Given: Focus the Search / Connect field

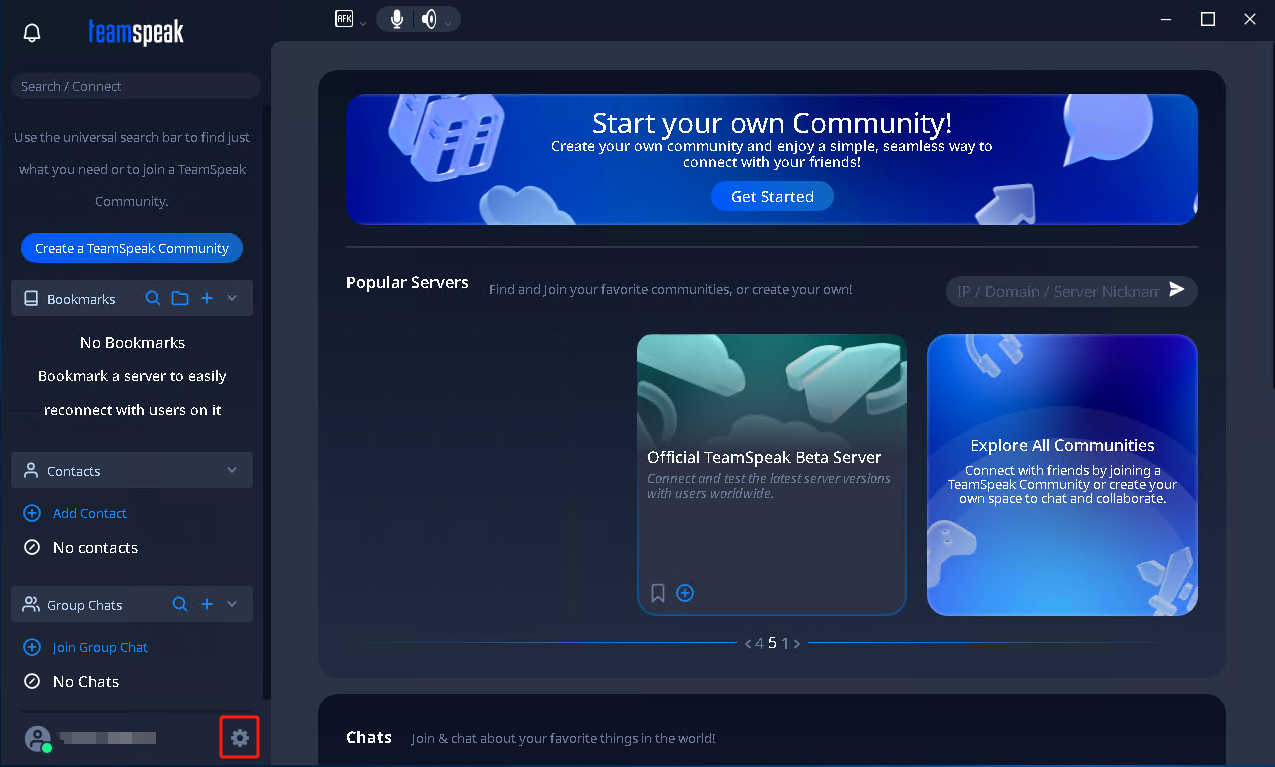Looking at the screenshot, I should tap(135, 86).
